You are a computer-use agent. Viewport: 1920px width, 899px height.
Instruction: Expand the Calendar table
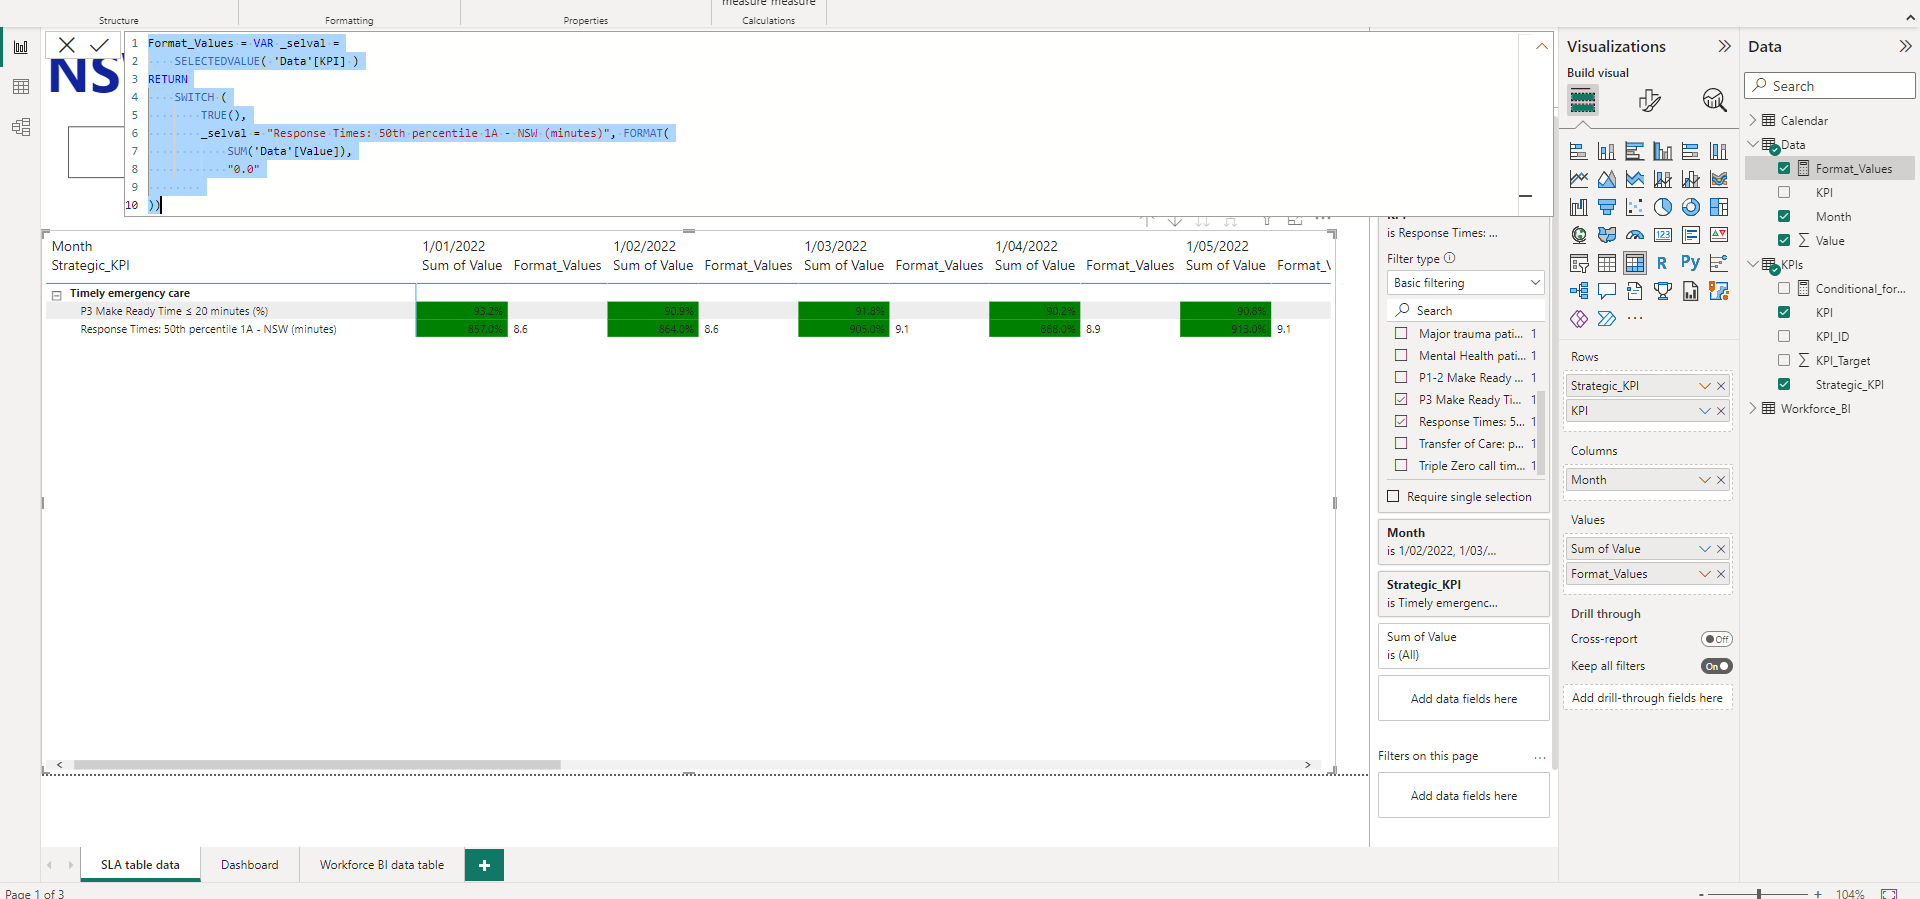1753,121
